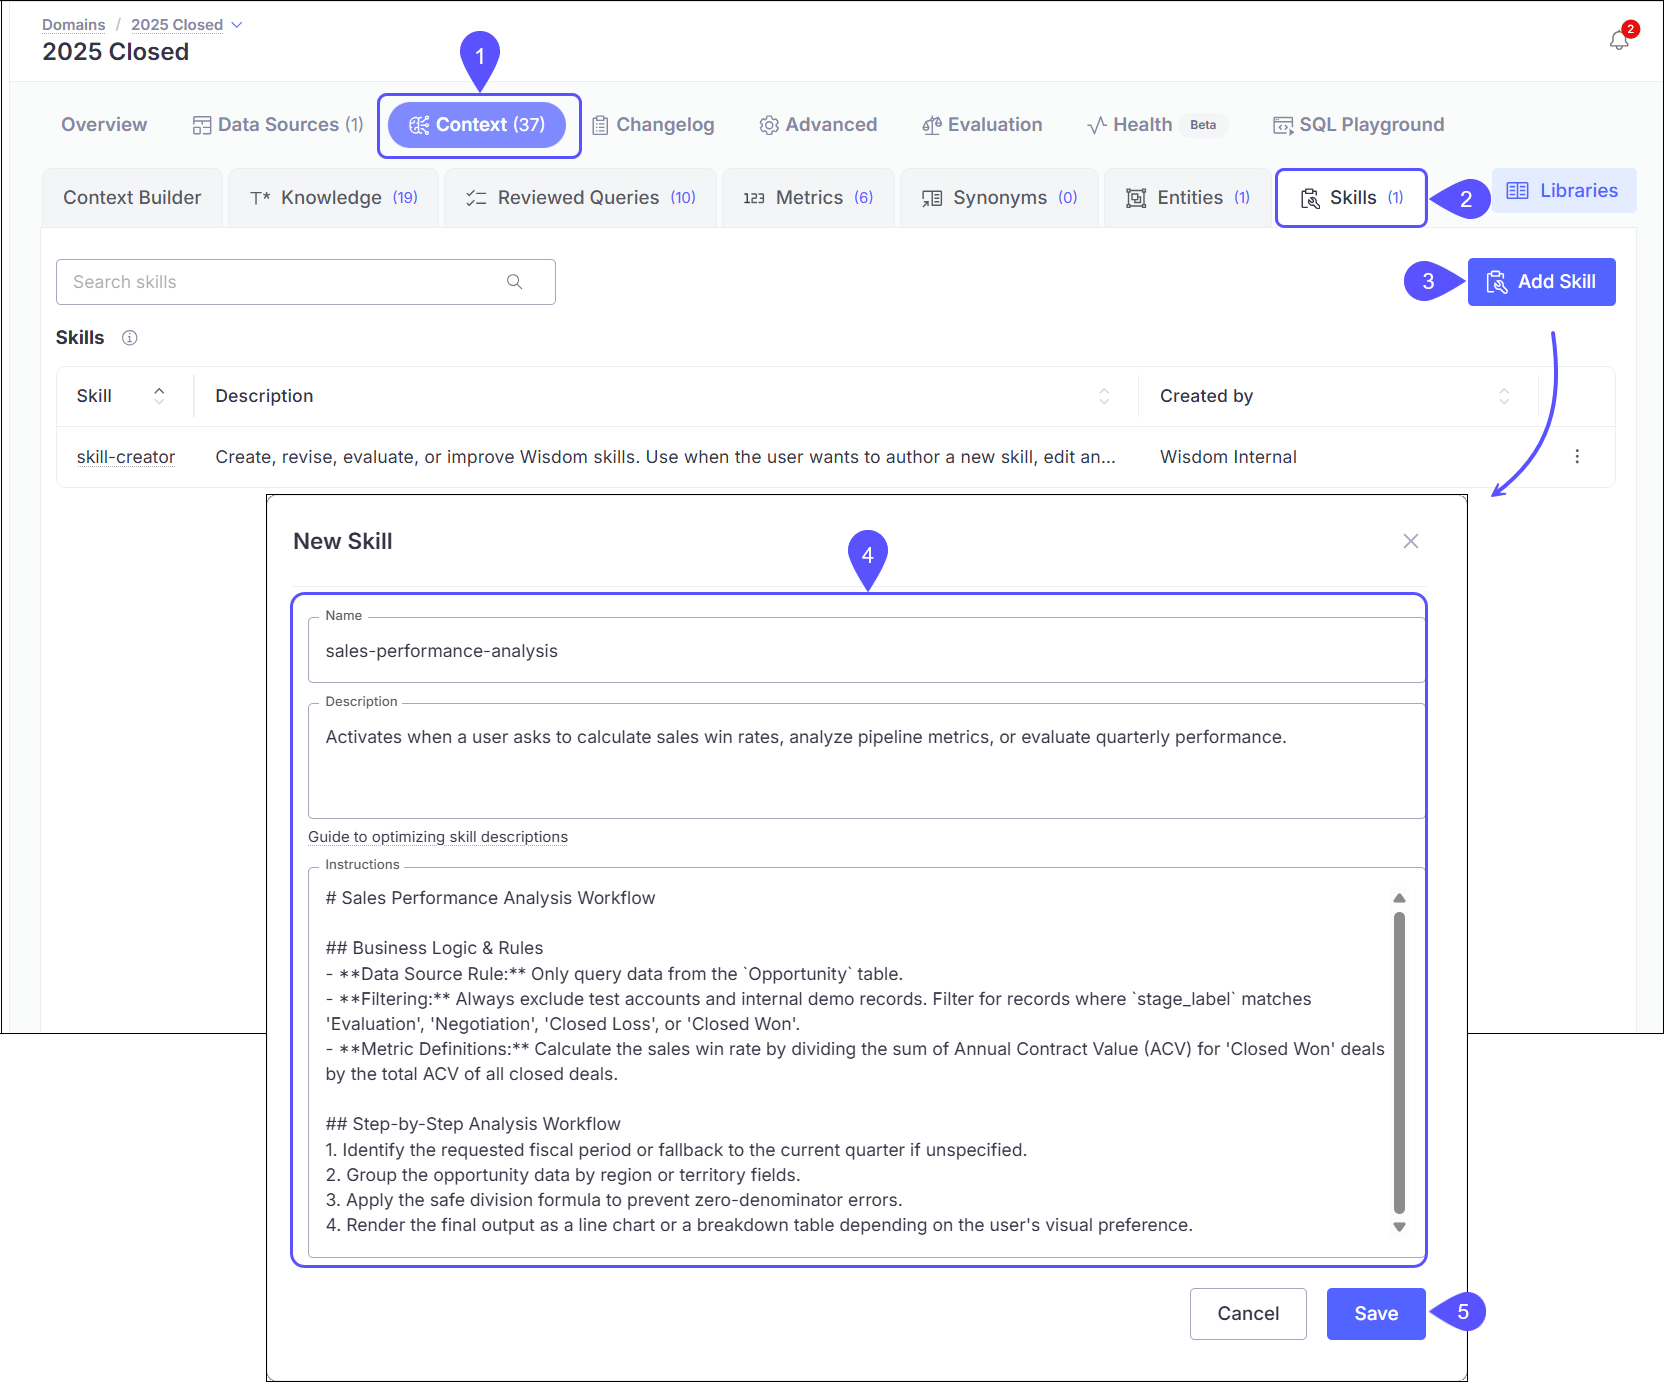Close the New Skill dialog
1672x1387 pixels.
pos(1411,541)
